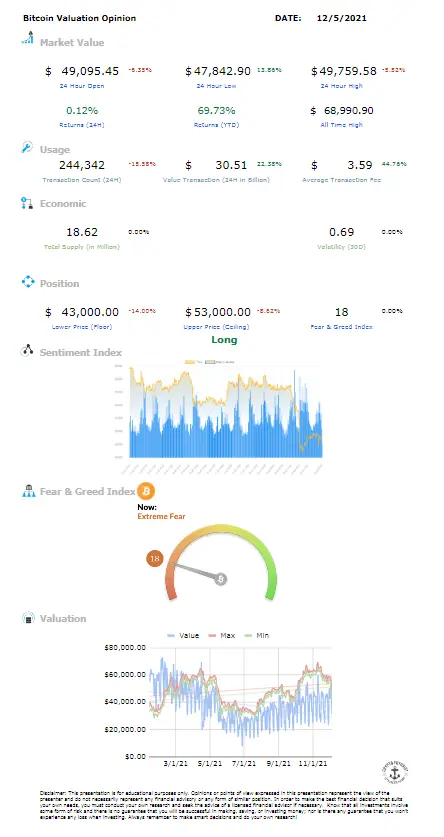444x837 pixels.
Task: Click the $20,000.00 axis label
Action: (x=126, y=729)
